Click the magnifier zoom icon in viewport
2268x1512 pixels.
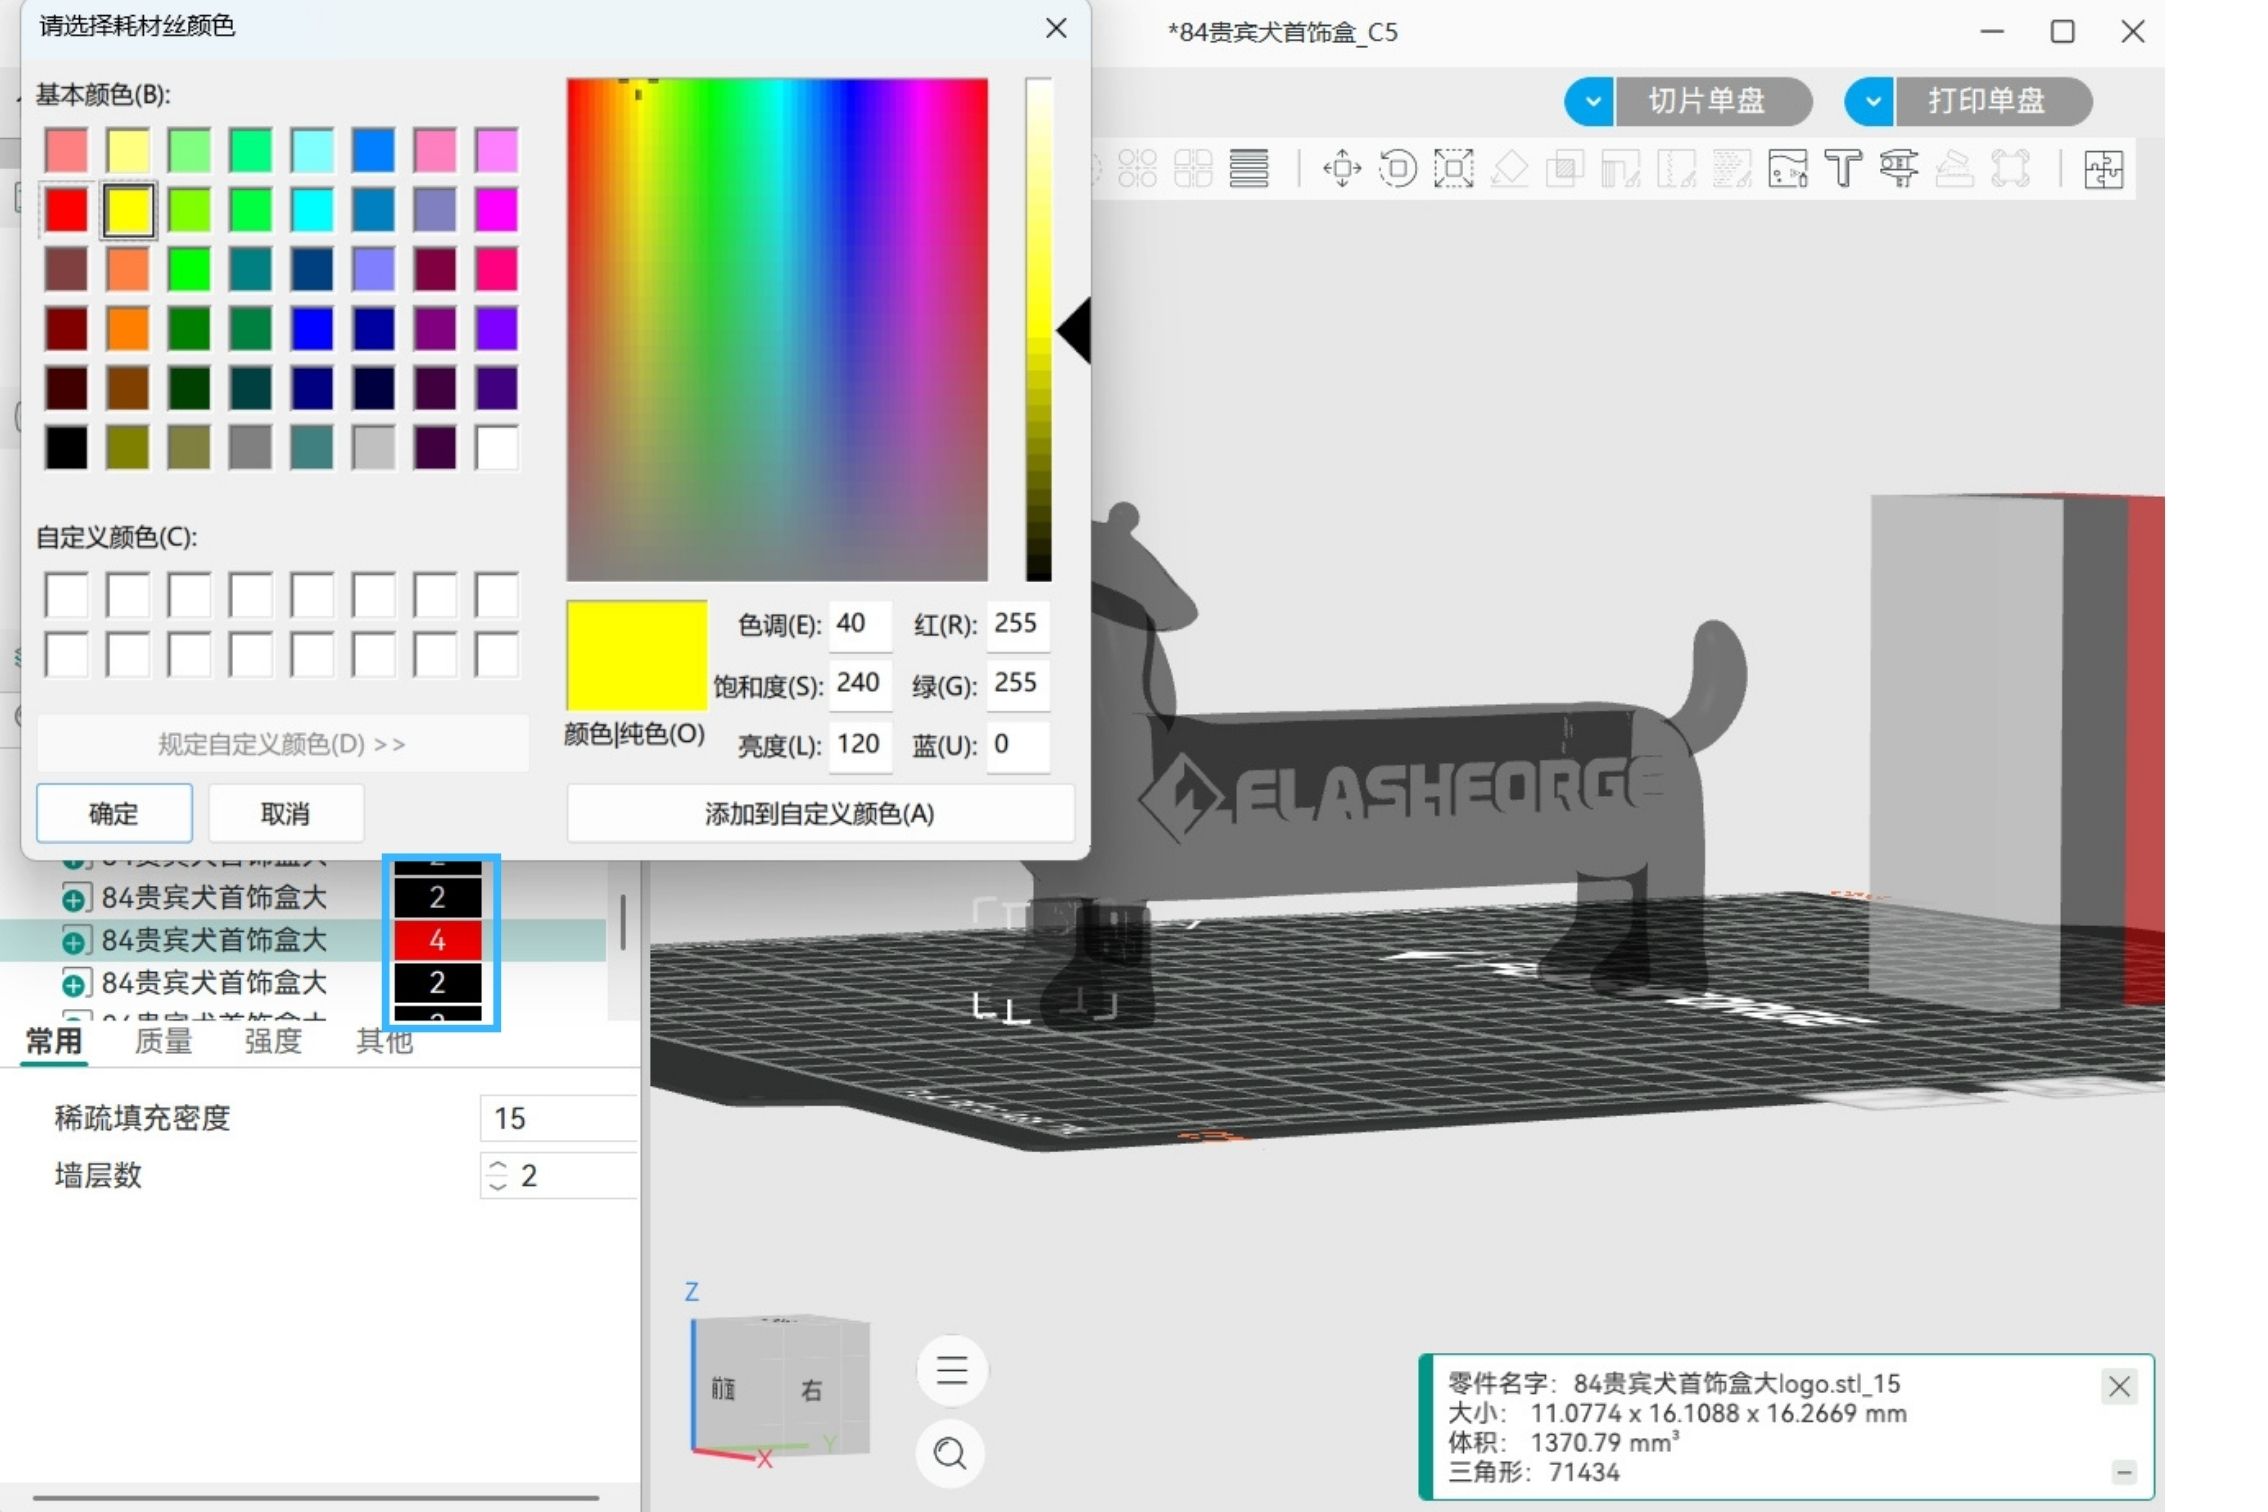click(950, 1453)
